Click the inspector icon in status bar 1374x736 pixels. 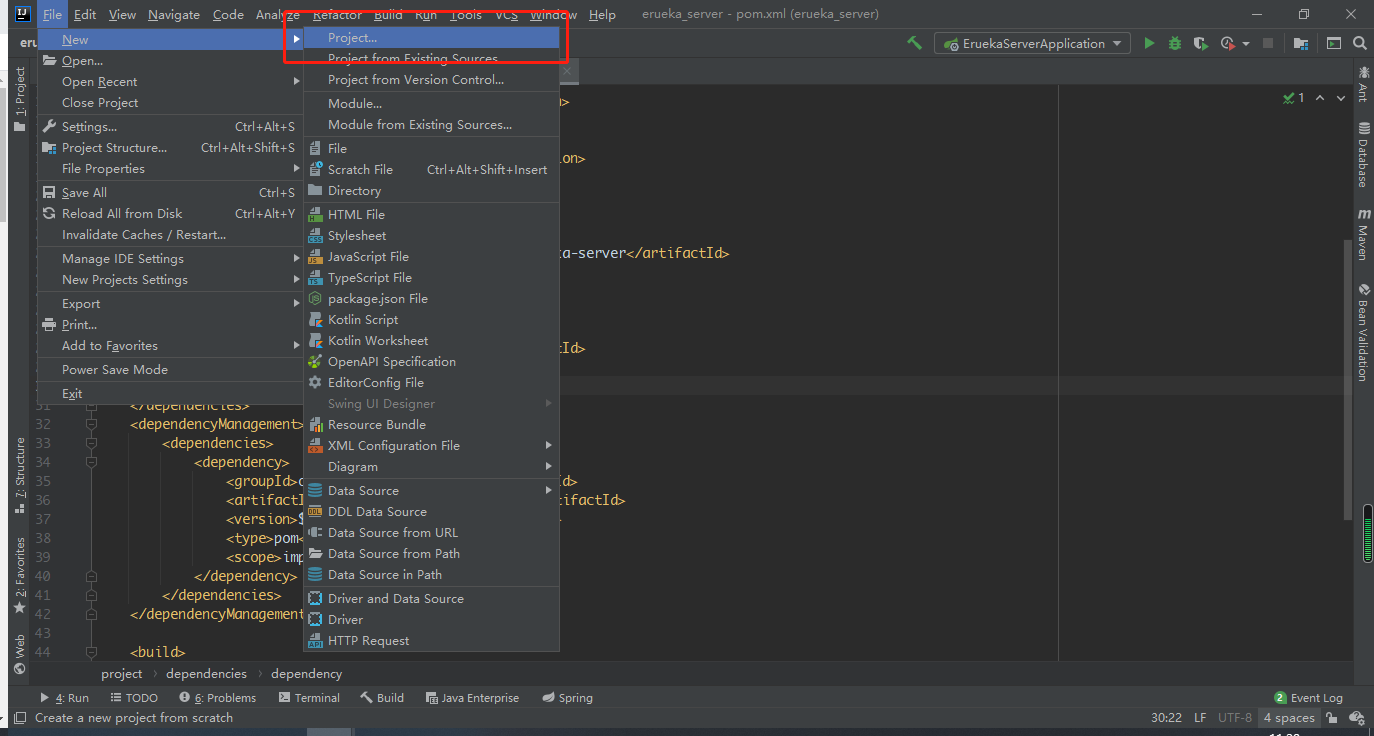coord(1357,718)
